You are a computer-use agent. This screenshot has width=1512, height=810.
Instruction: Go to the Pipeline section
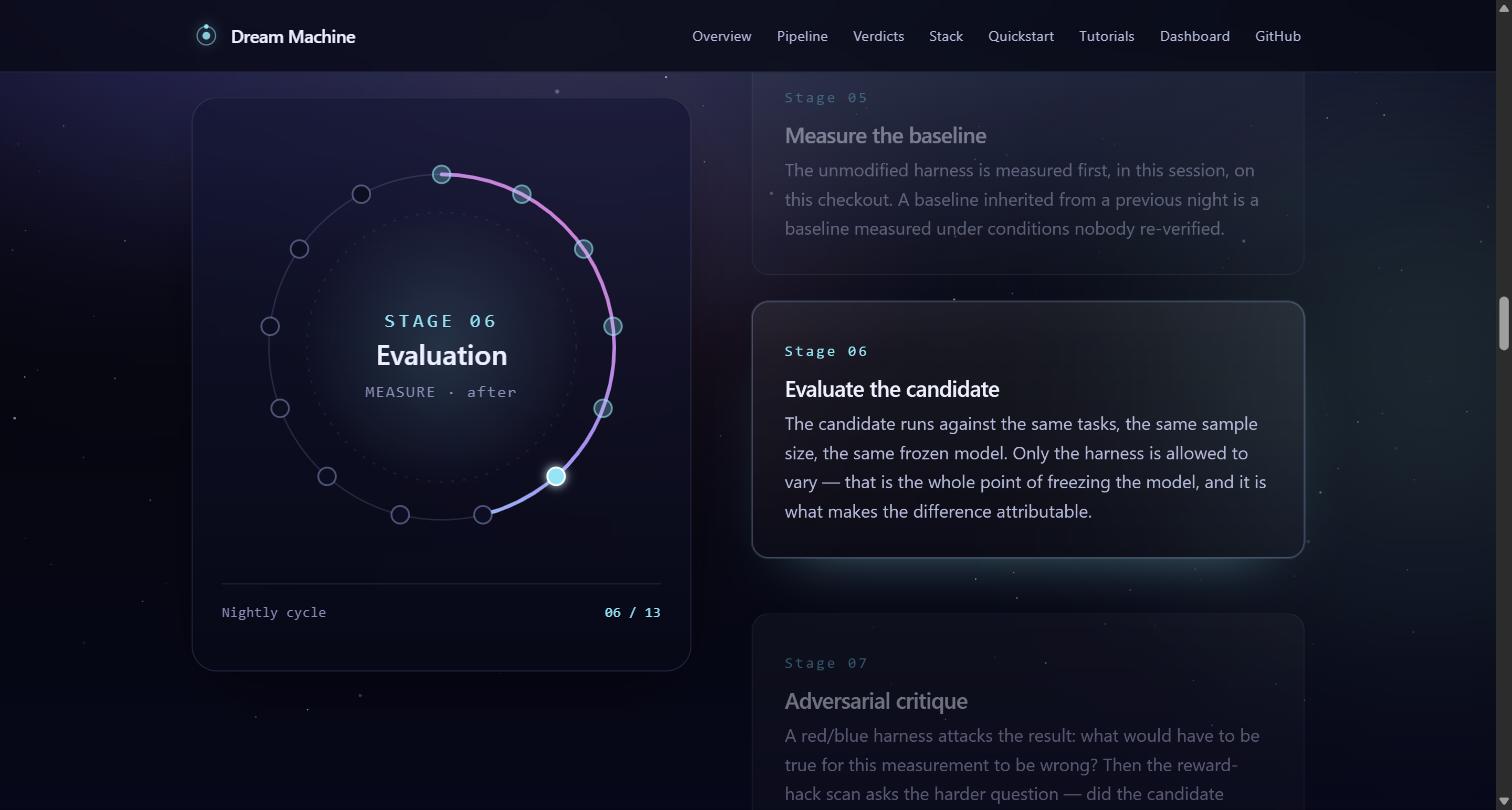(802, 36)
